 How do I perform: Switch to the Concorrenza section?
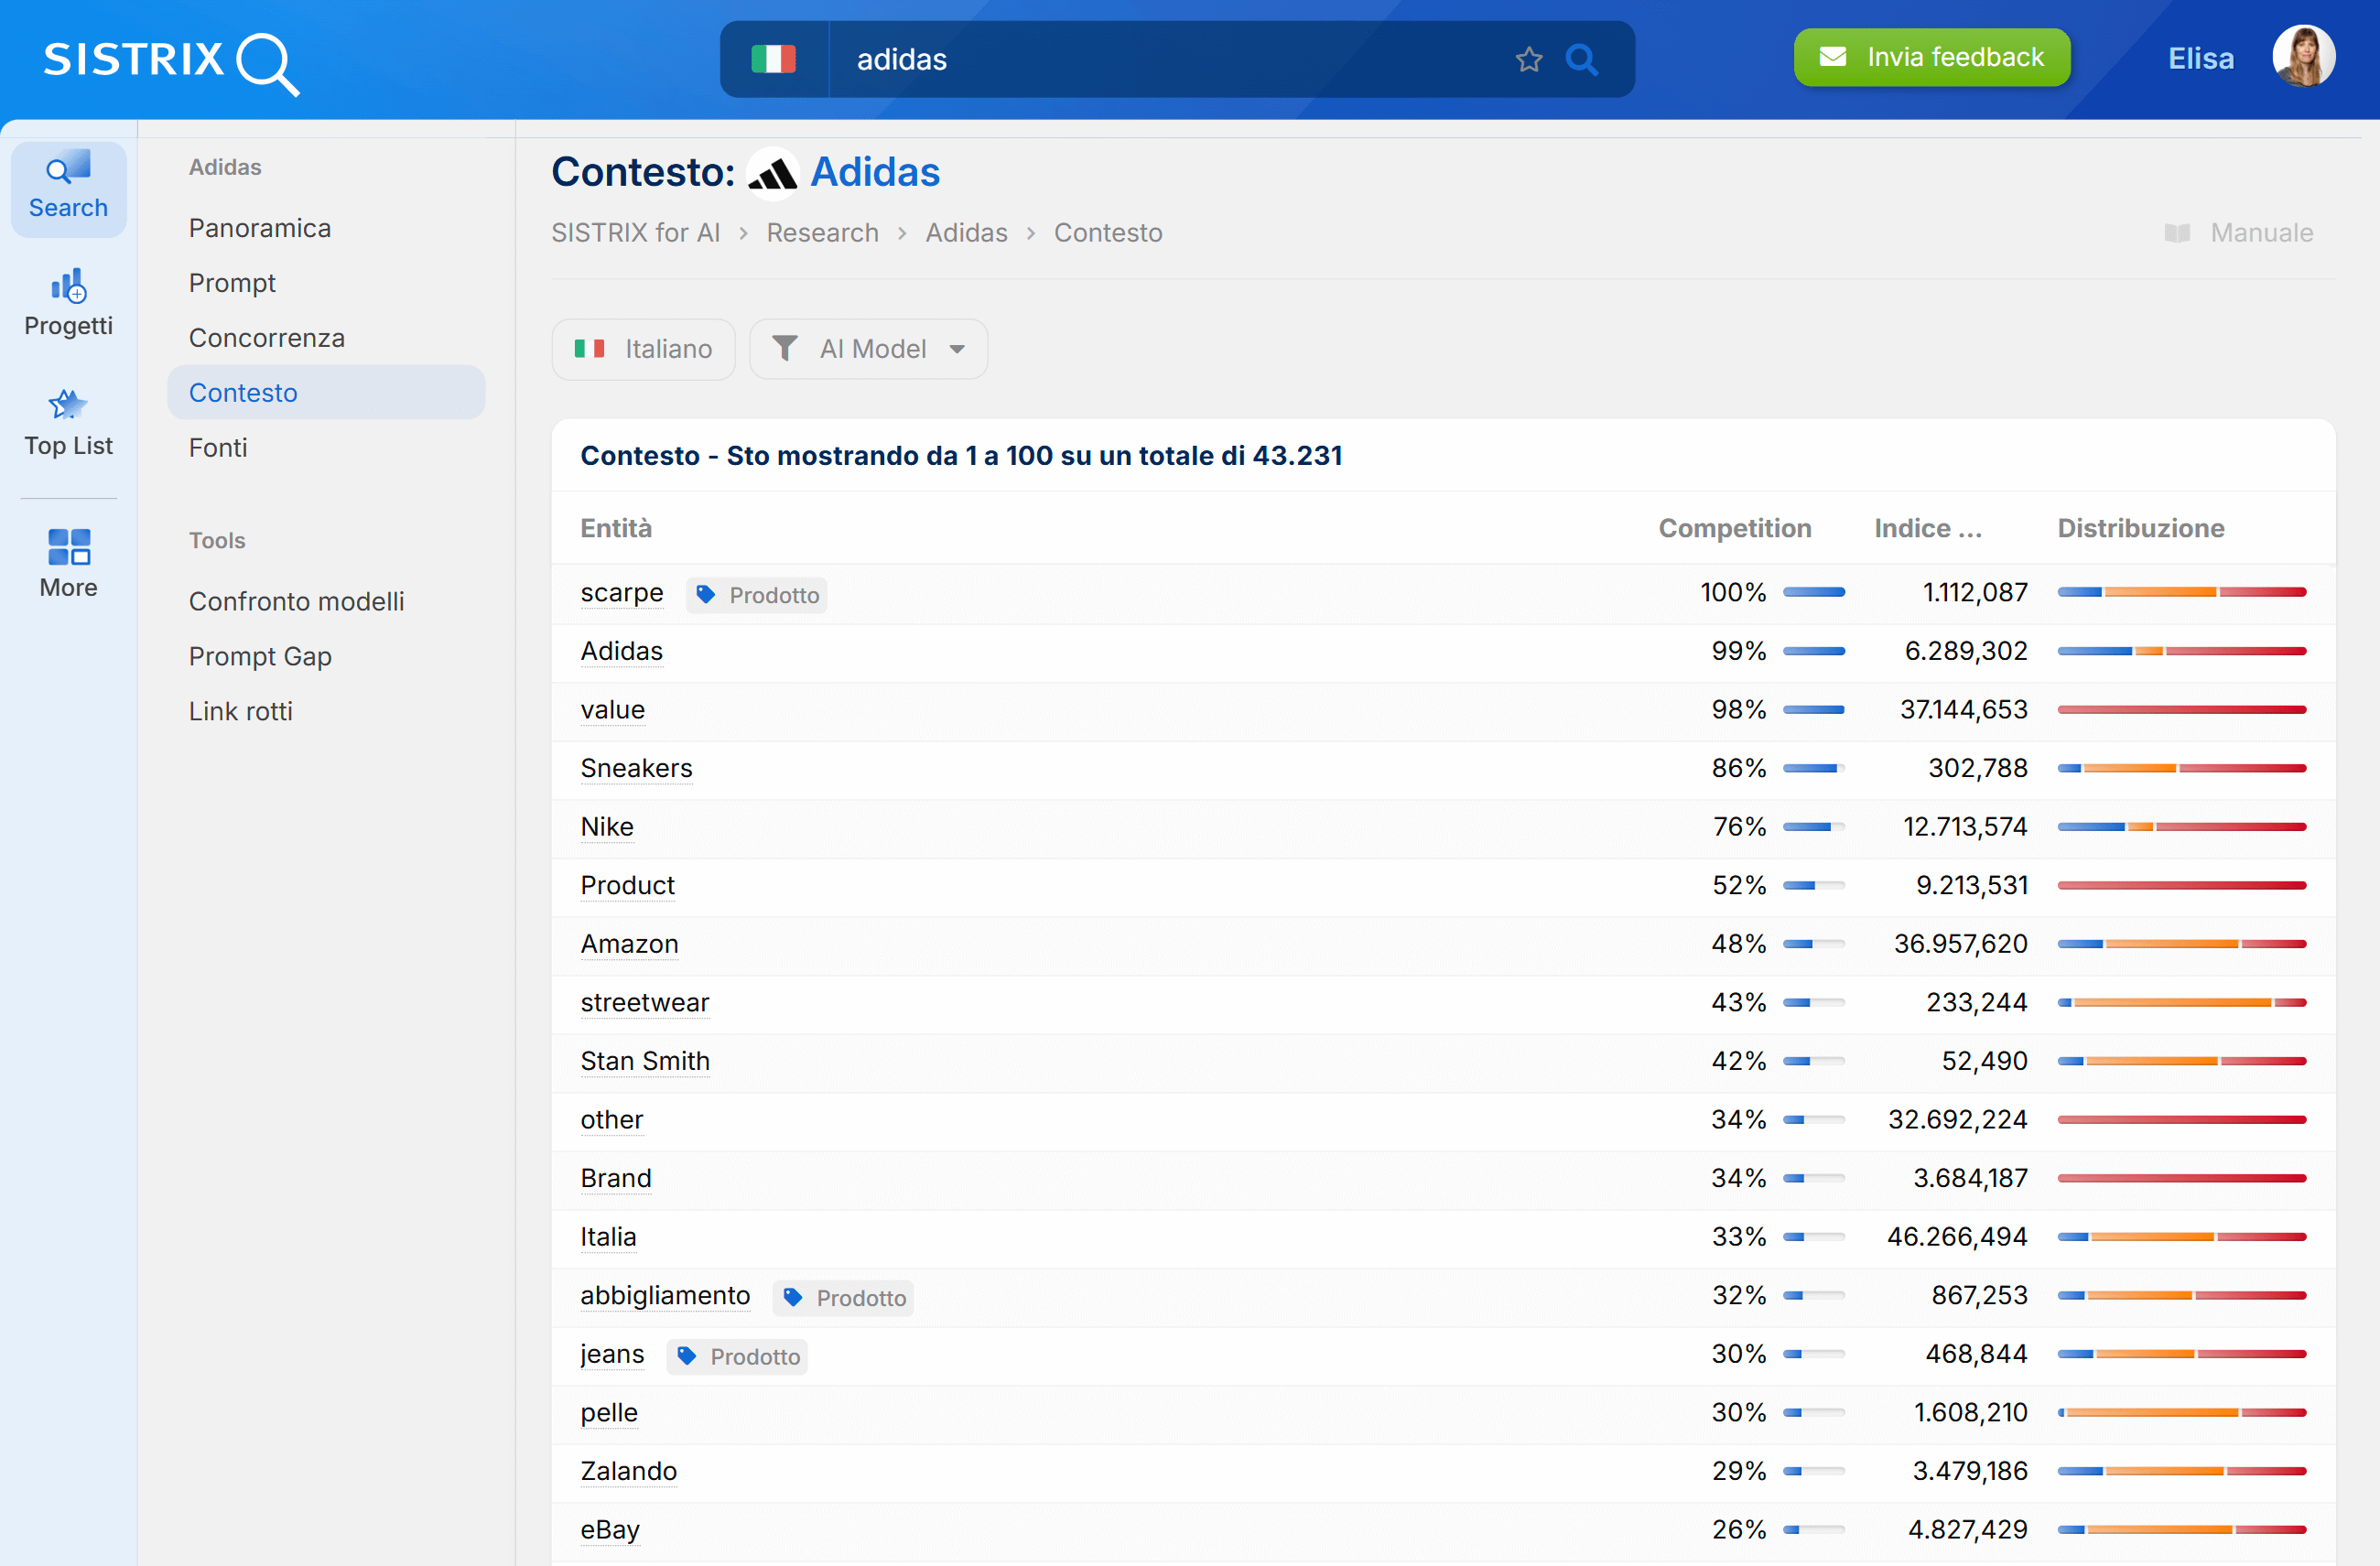tap(267, 337)
